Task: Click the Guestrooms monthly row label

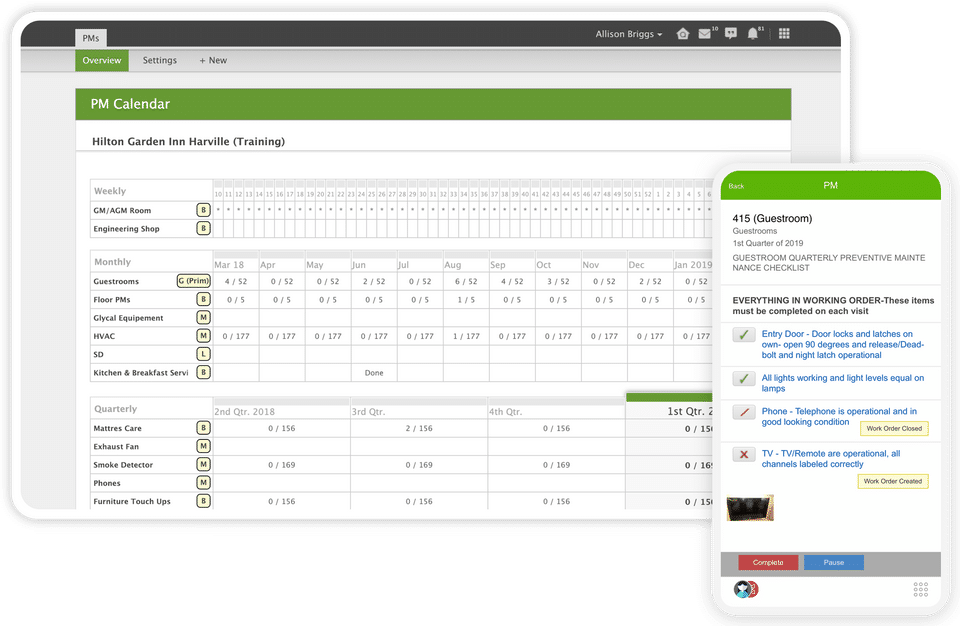Action: 116,282
